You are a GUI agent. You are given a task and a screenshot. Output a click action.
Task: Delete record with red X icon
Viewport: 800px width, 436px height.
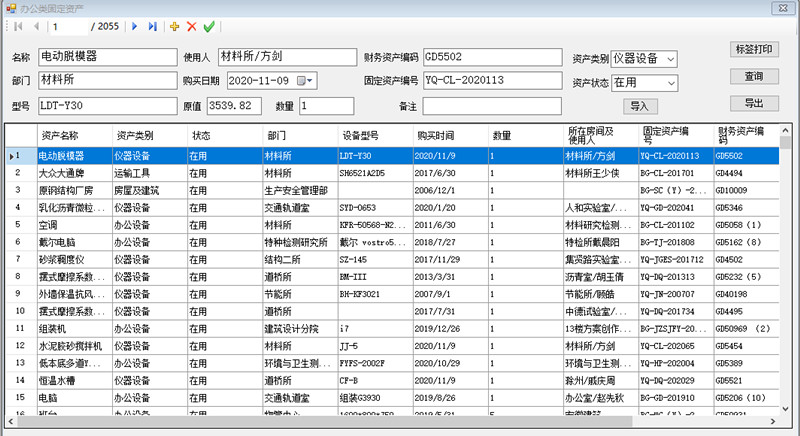(x=192, y=27)
